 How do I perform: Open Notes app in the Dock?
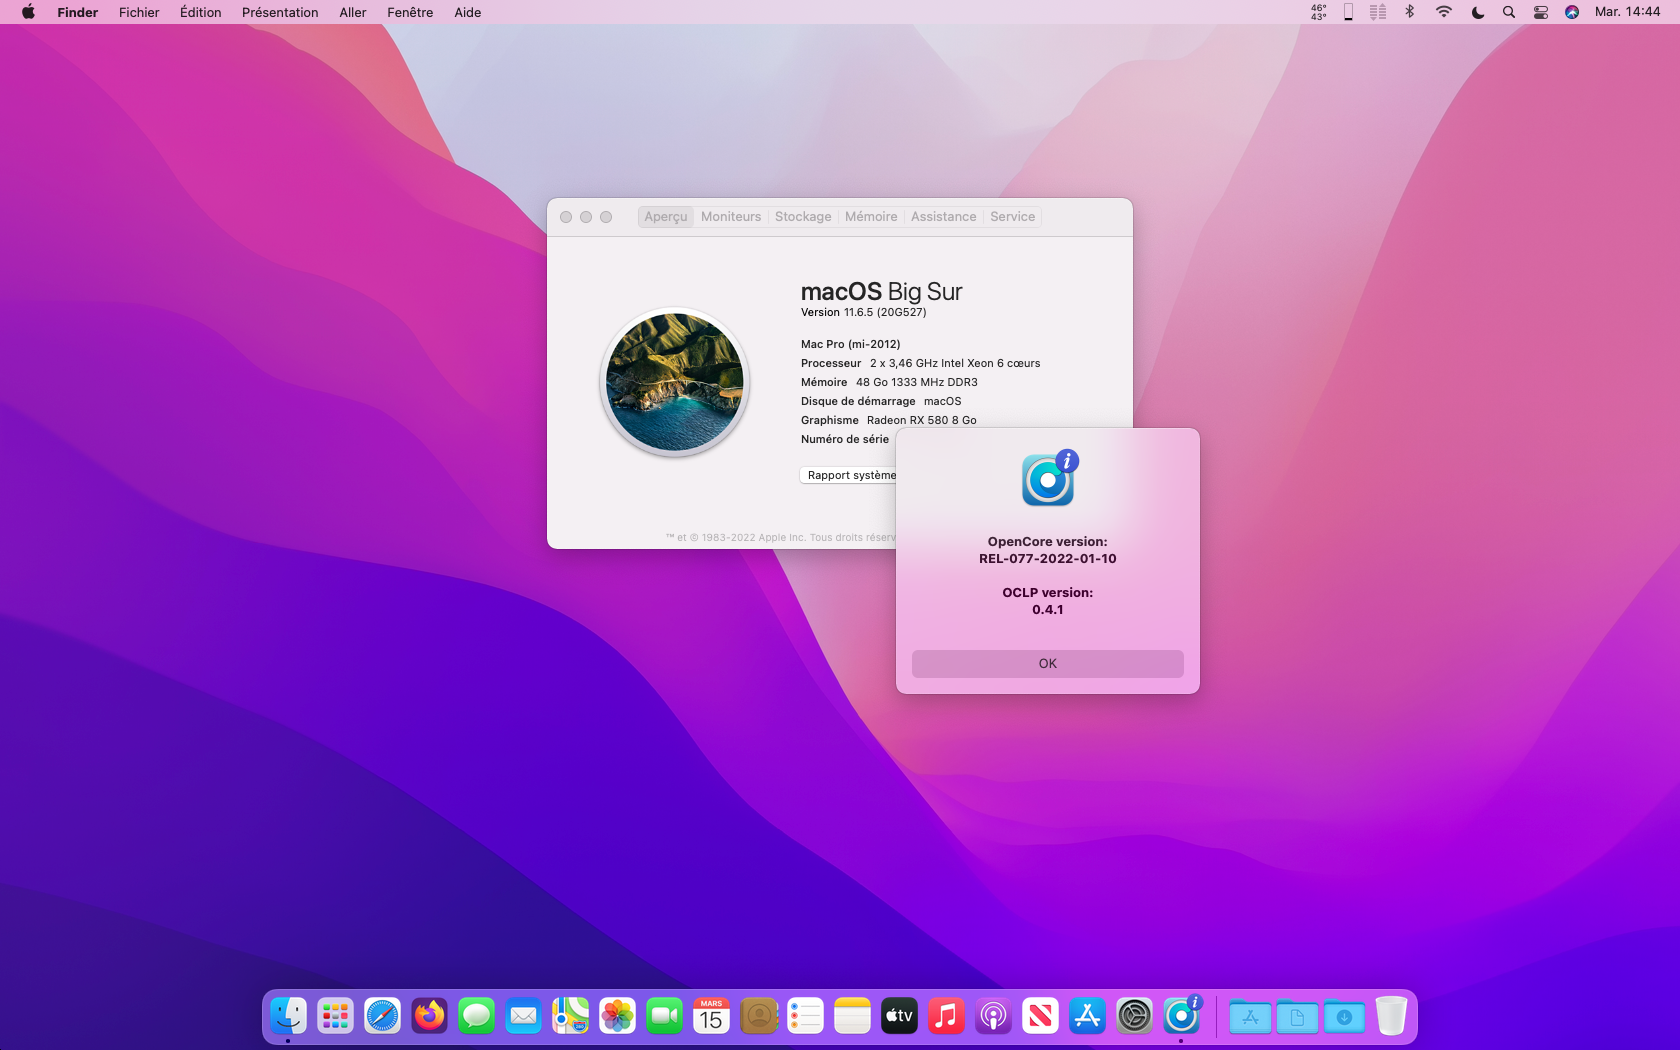click(853, 1016)
